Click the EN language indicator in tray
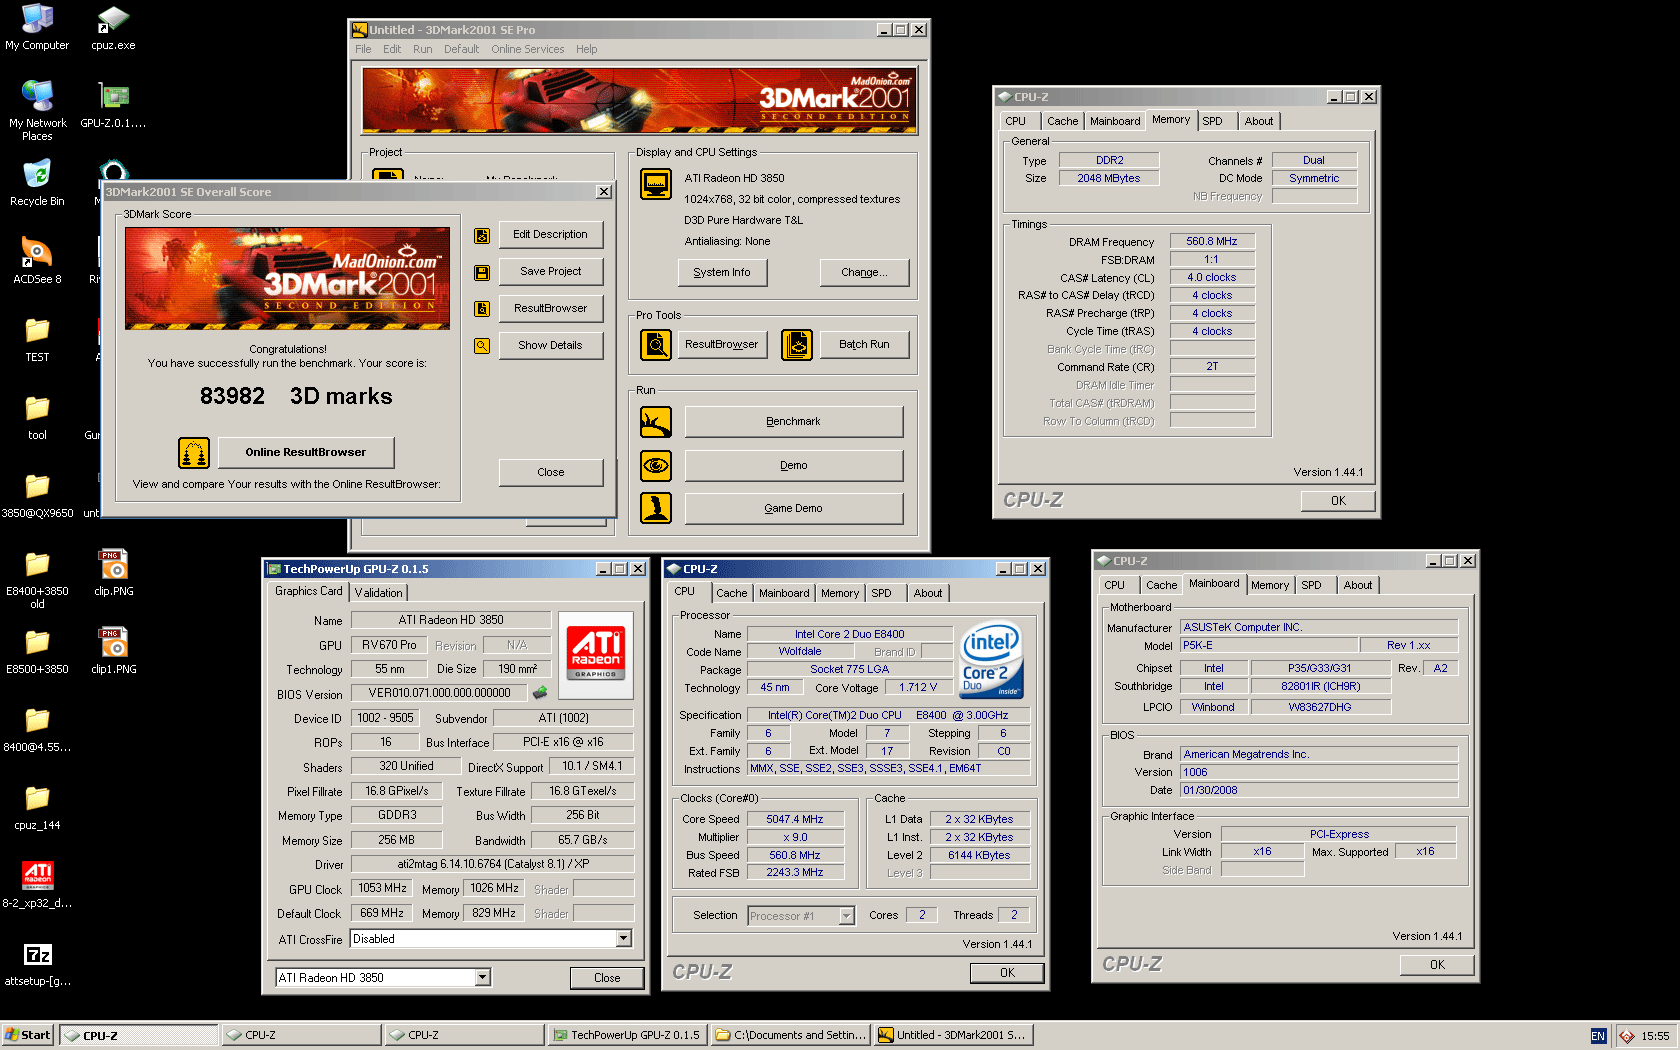The width and height of the screenshot is (1680, 1050). [1598, 1036]
